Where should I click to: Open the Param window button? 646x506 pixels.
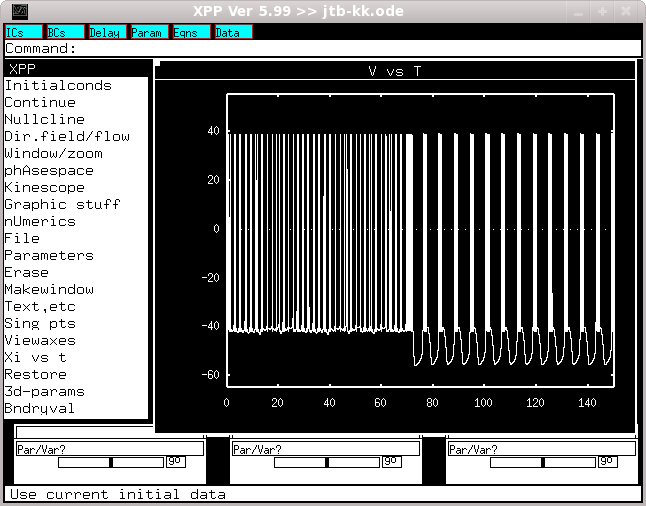[x=150, y=32]
